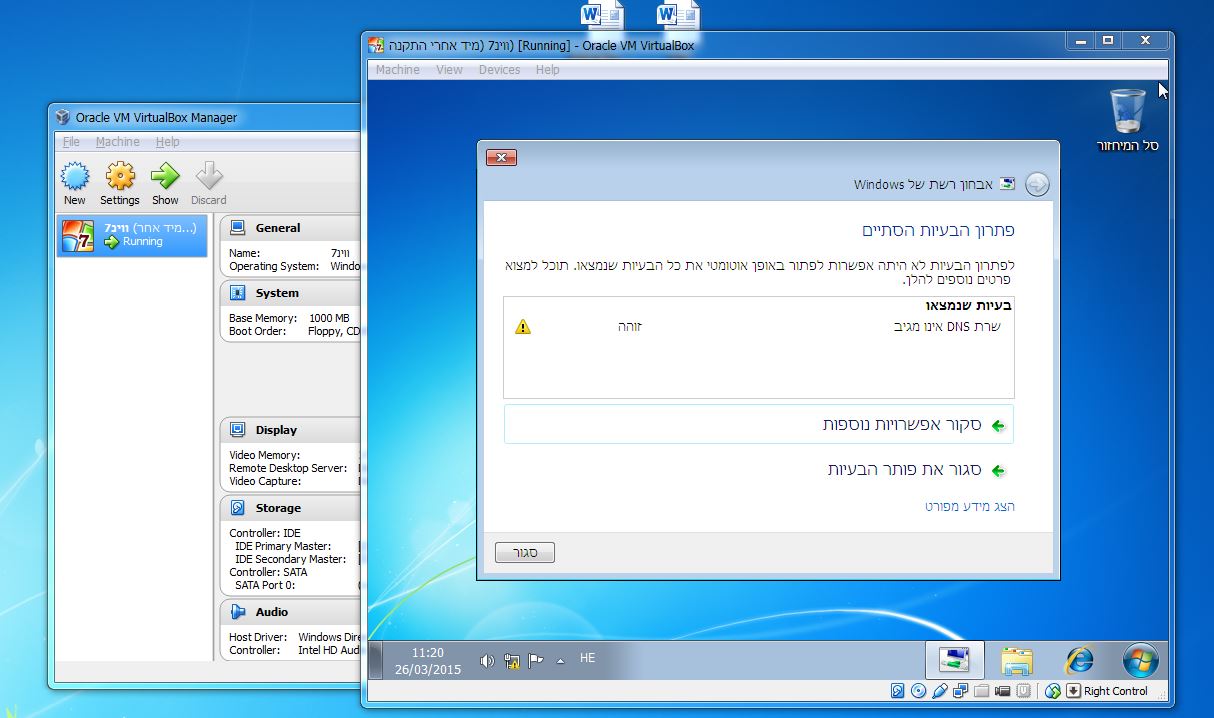The width and height of the screenshot is (1214, 718).
Task: Open Help menu in VirtualBox Manager
Action: click(167, 142)
